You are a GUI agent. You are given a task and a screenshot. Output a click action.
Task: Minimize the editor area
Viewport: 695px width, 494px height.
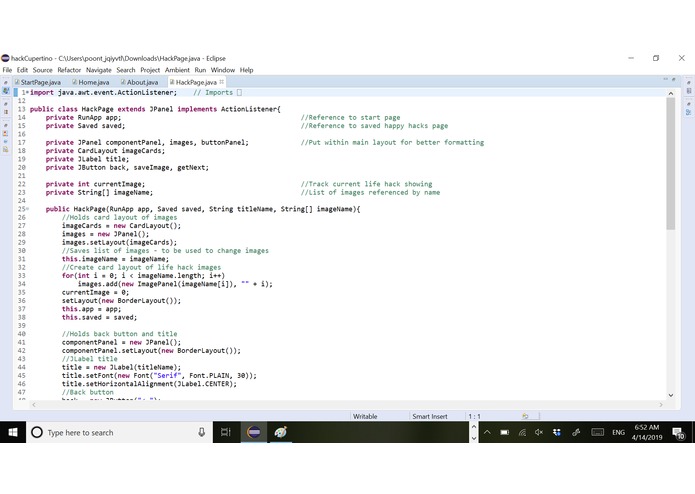pyautogui.click(x=665, y=79)
